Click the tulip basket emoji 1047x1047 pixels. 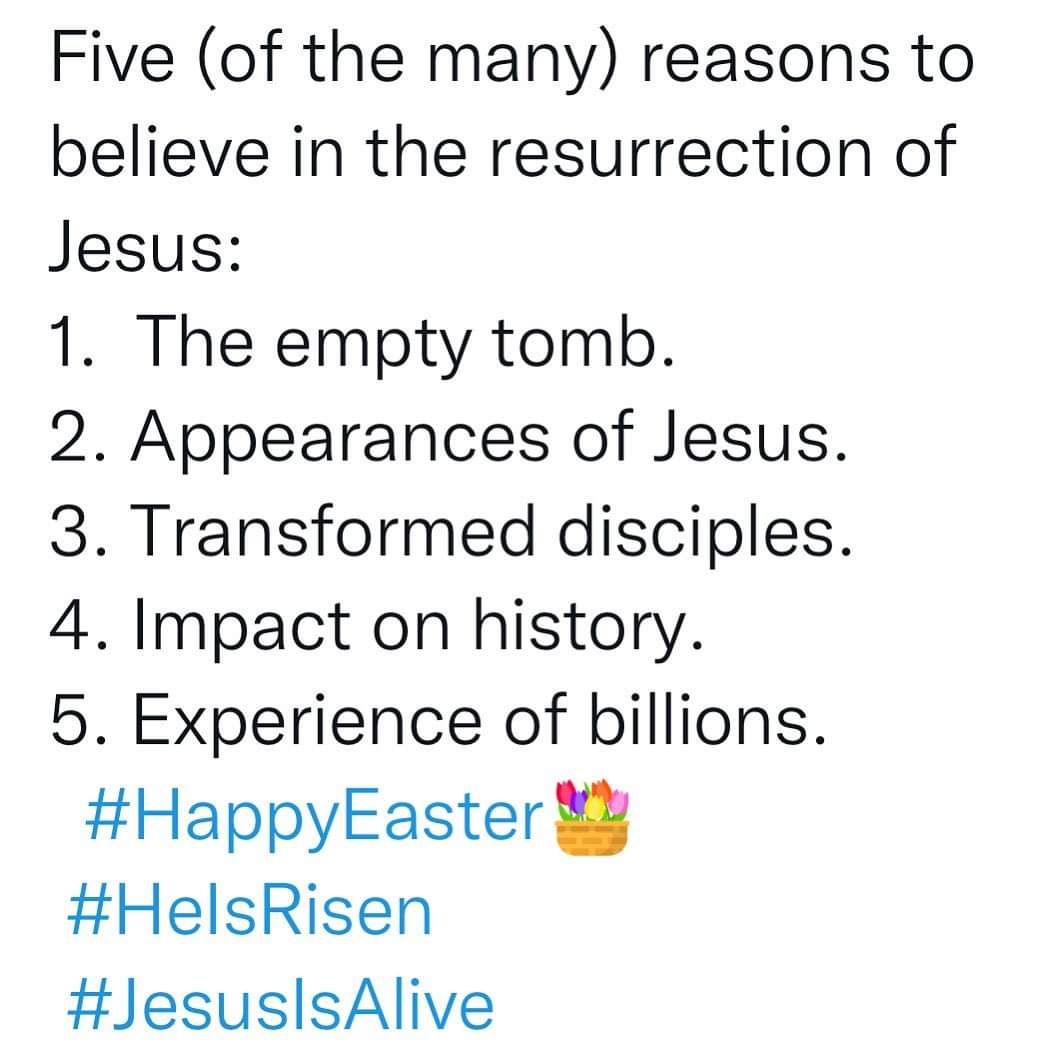[x=593, y=821]
